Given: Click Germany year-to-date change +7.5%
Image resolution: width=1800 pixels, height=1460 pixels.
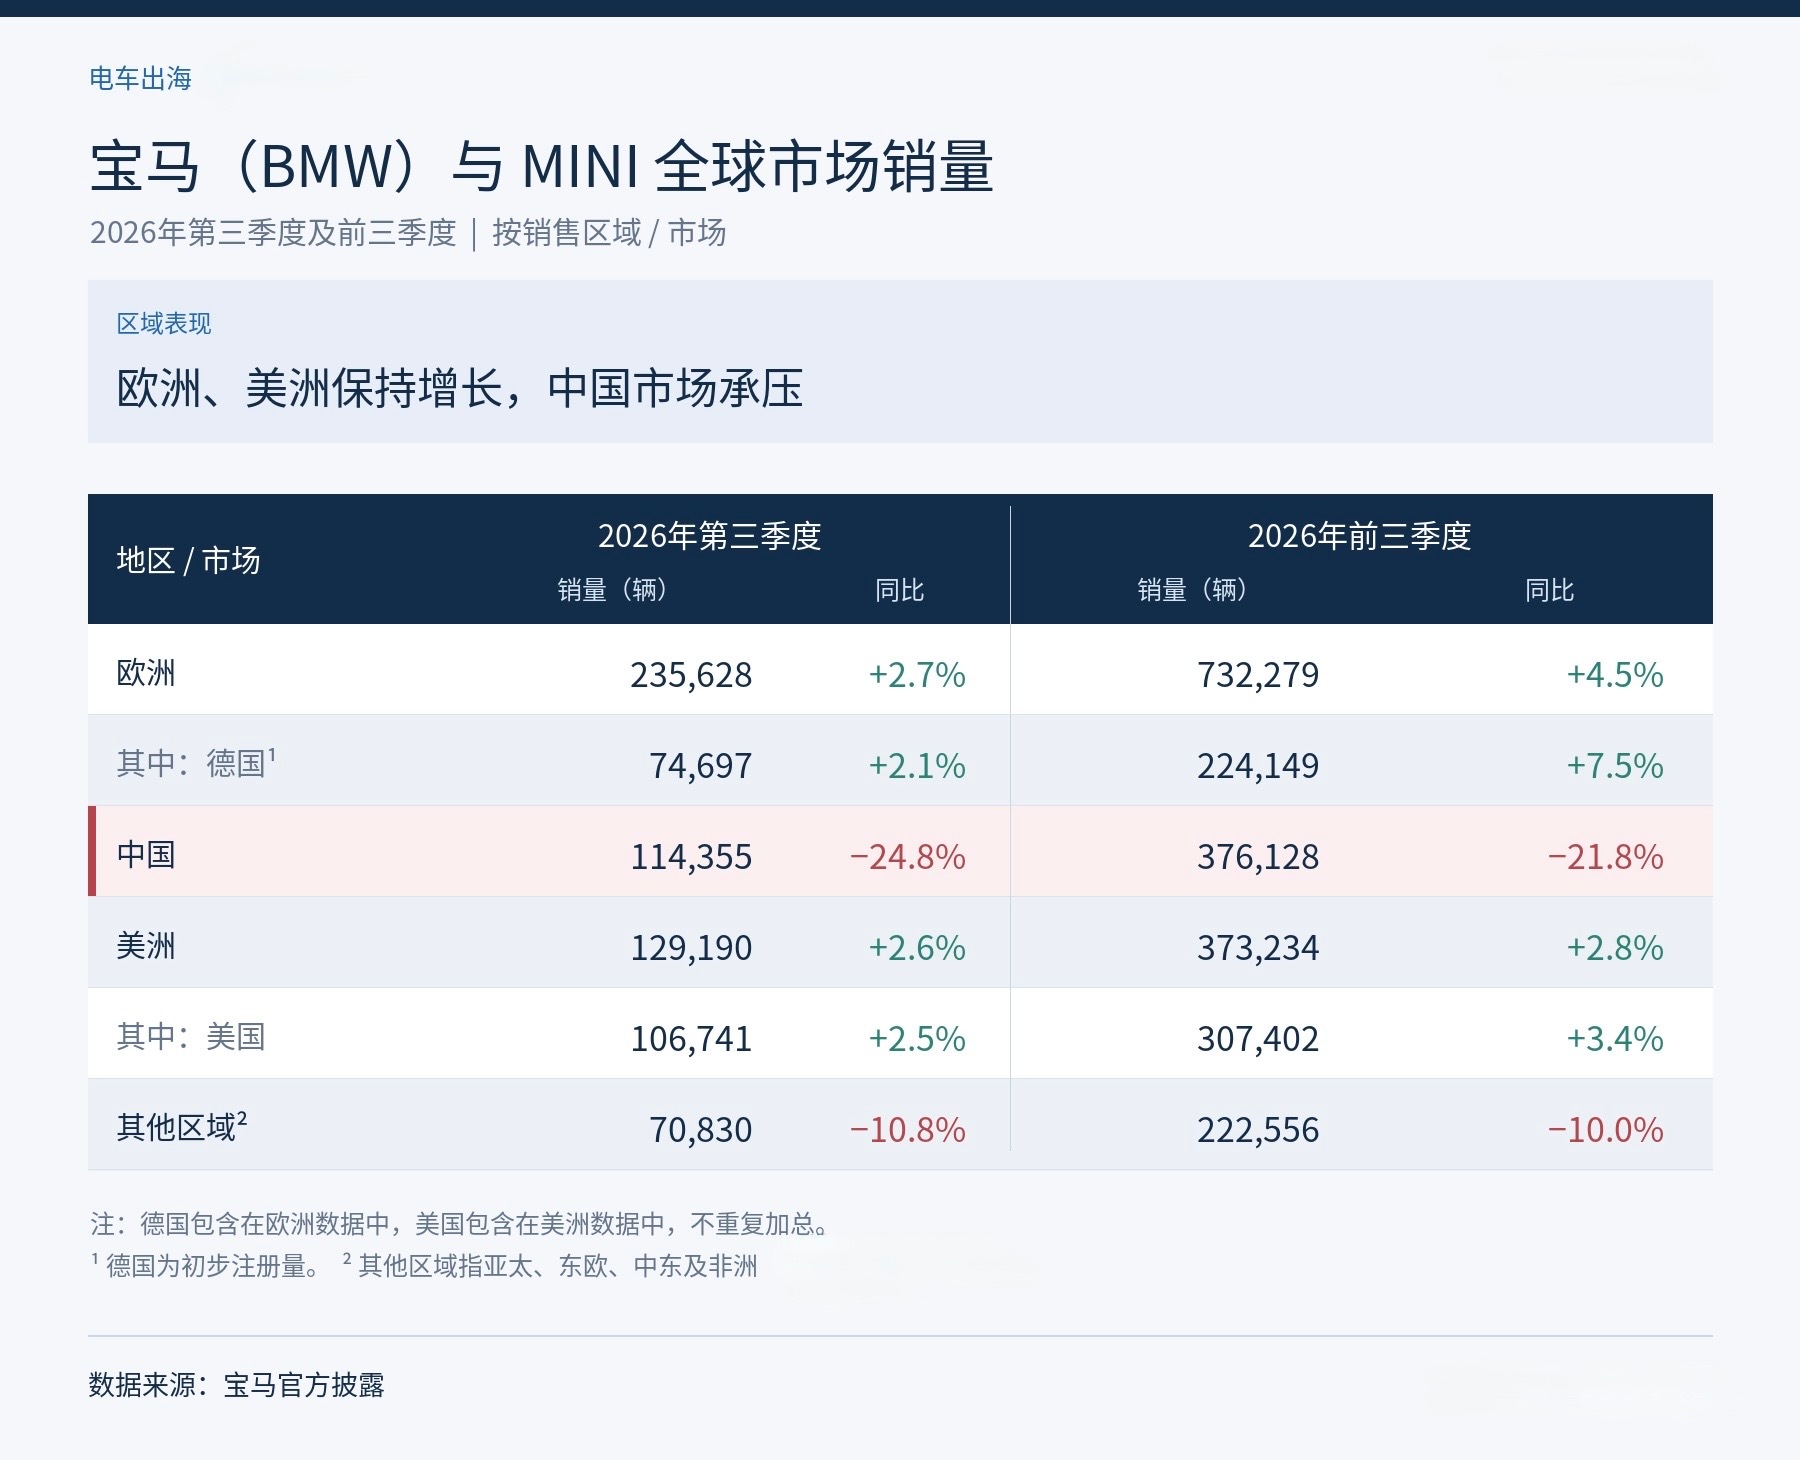Looking at the screenshot, I should 1615,766.
